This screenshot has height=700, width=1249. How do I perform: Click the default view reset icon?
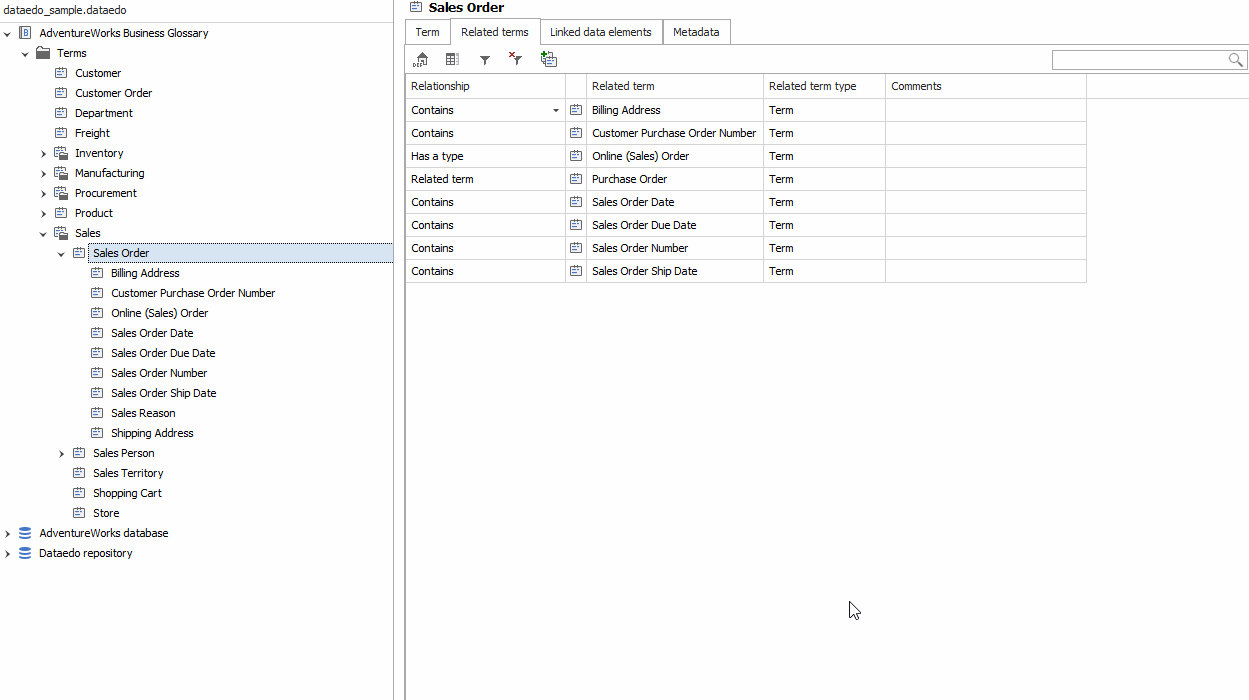click(421, 60)
